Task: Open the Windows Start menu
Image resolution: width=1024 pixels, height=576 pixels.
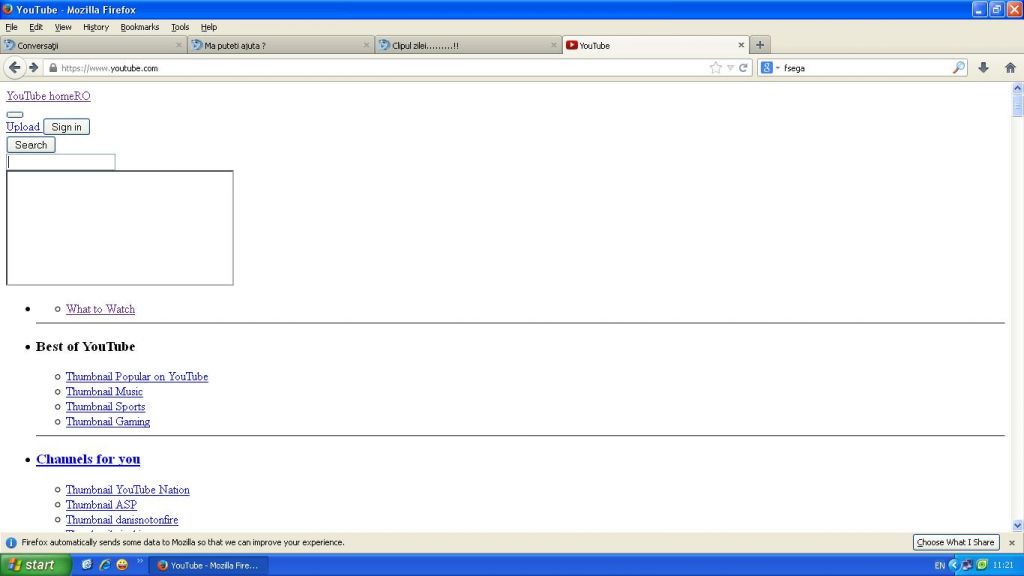Action: pos(35,565)
